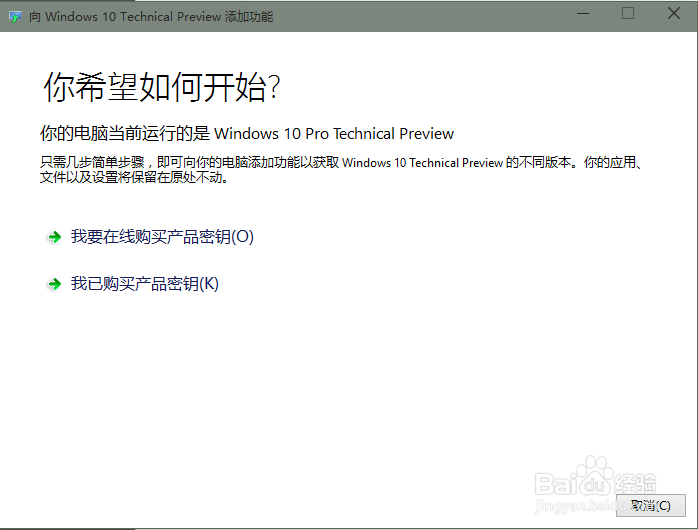Click the window icon in the title bar
This screenshot has height=530, width=698.
[x=15, y=17]
